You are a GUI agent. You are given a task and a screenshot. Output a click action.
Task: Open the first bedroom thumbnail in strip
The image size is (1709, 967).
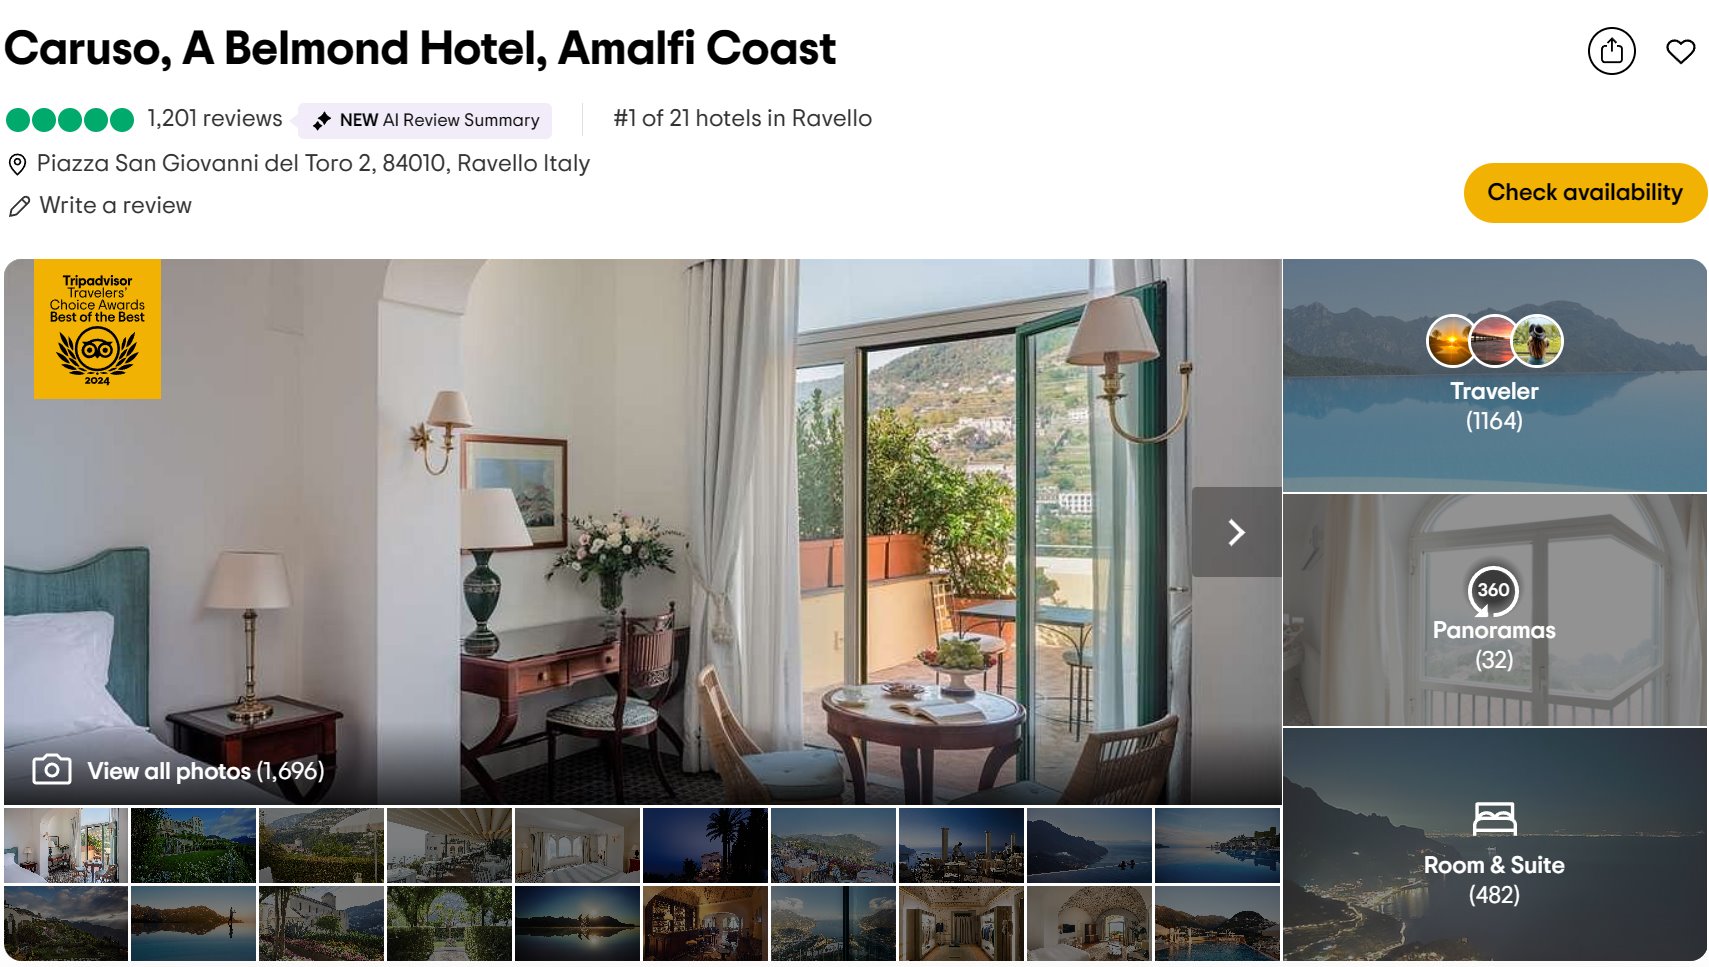pyautogui.click(x=66, y=845)
